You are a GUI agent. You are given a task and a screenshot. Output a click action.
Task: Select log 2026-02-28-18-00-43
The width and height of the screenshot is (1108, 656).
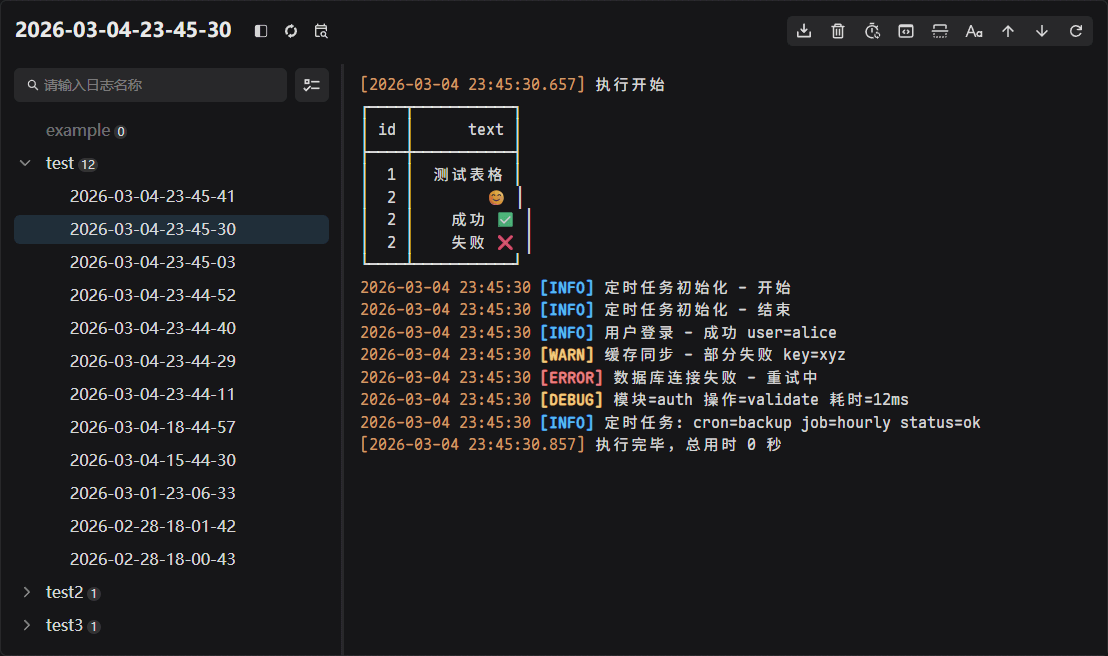[x=152, y=559]
